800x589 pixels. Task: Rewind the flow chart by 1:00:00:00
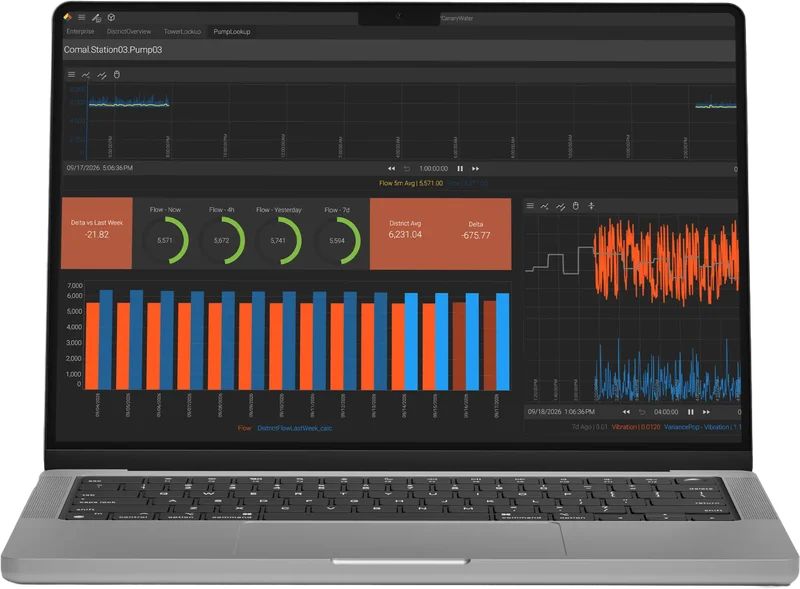391,168
